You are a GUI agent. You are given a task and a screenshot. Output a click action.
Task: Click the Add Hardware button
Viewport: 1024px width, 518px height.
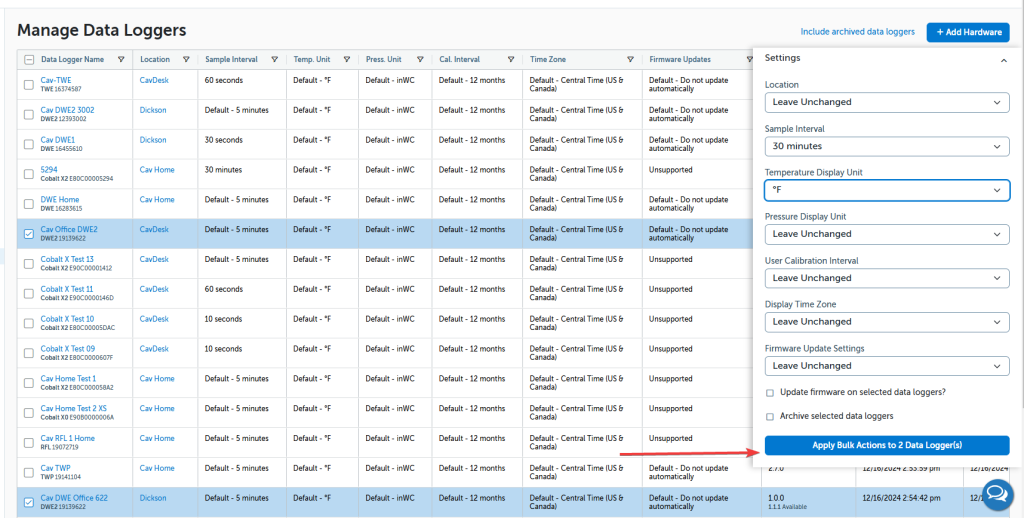(967, 32)
